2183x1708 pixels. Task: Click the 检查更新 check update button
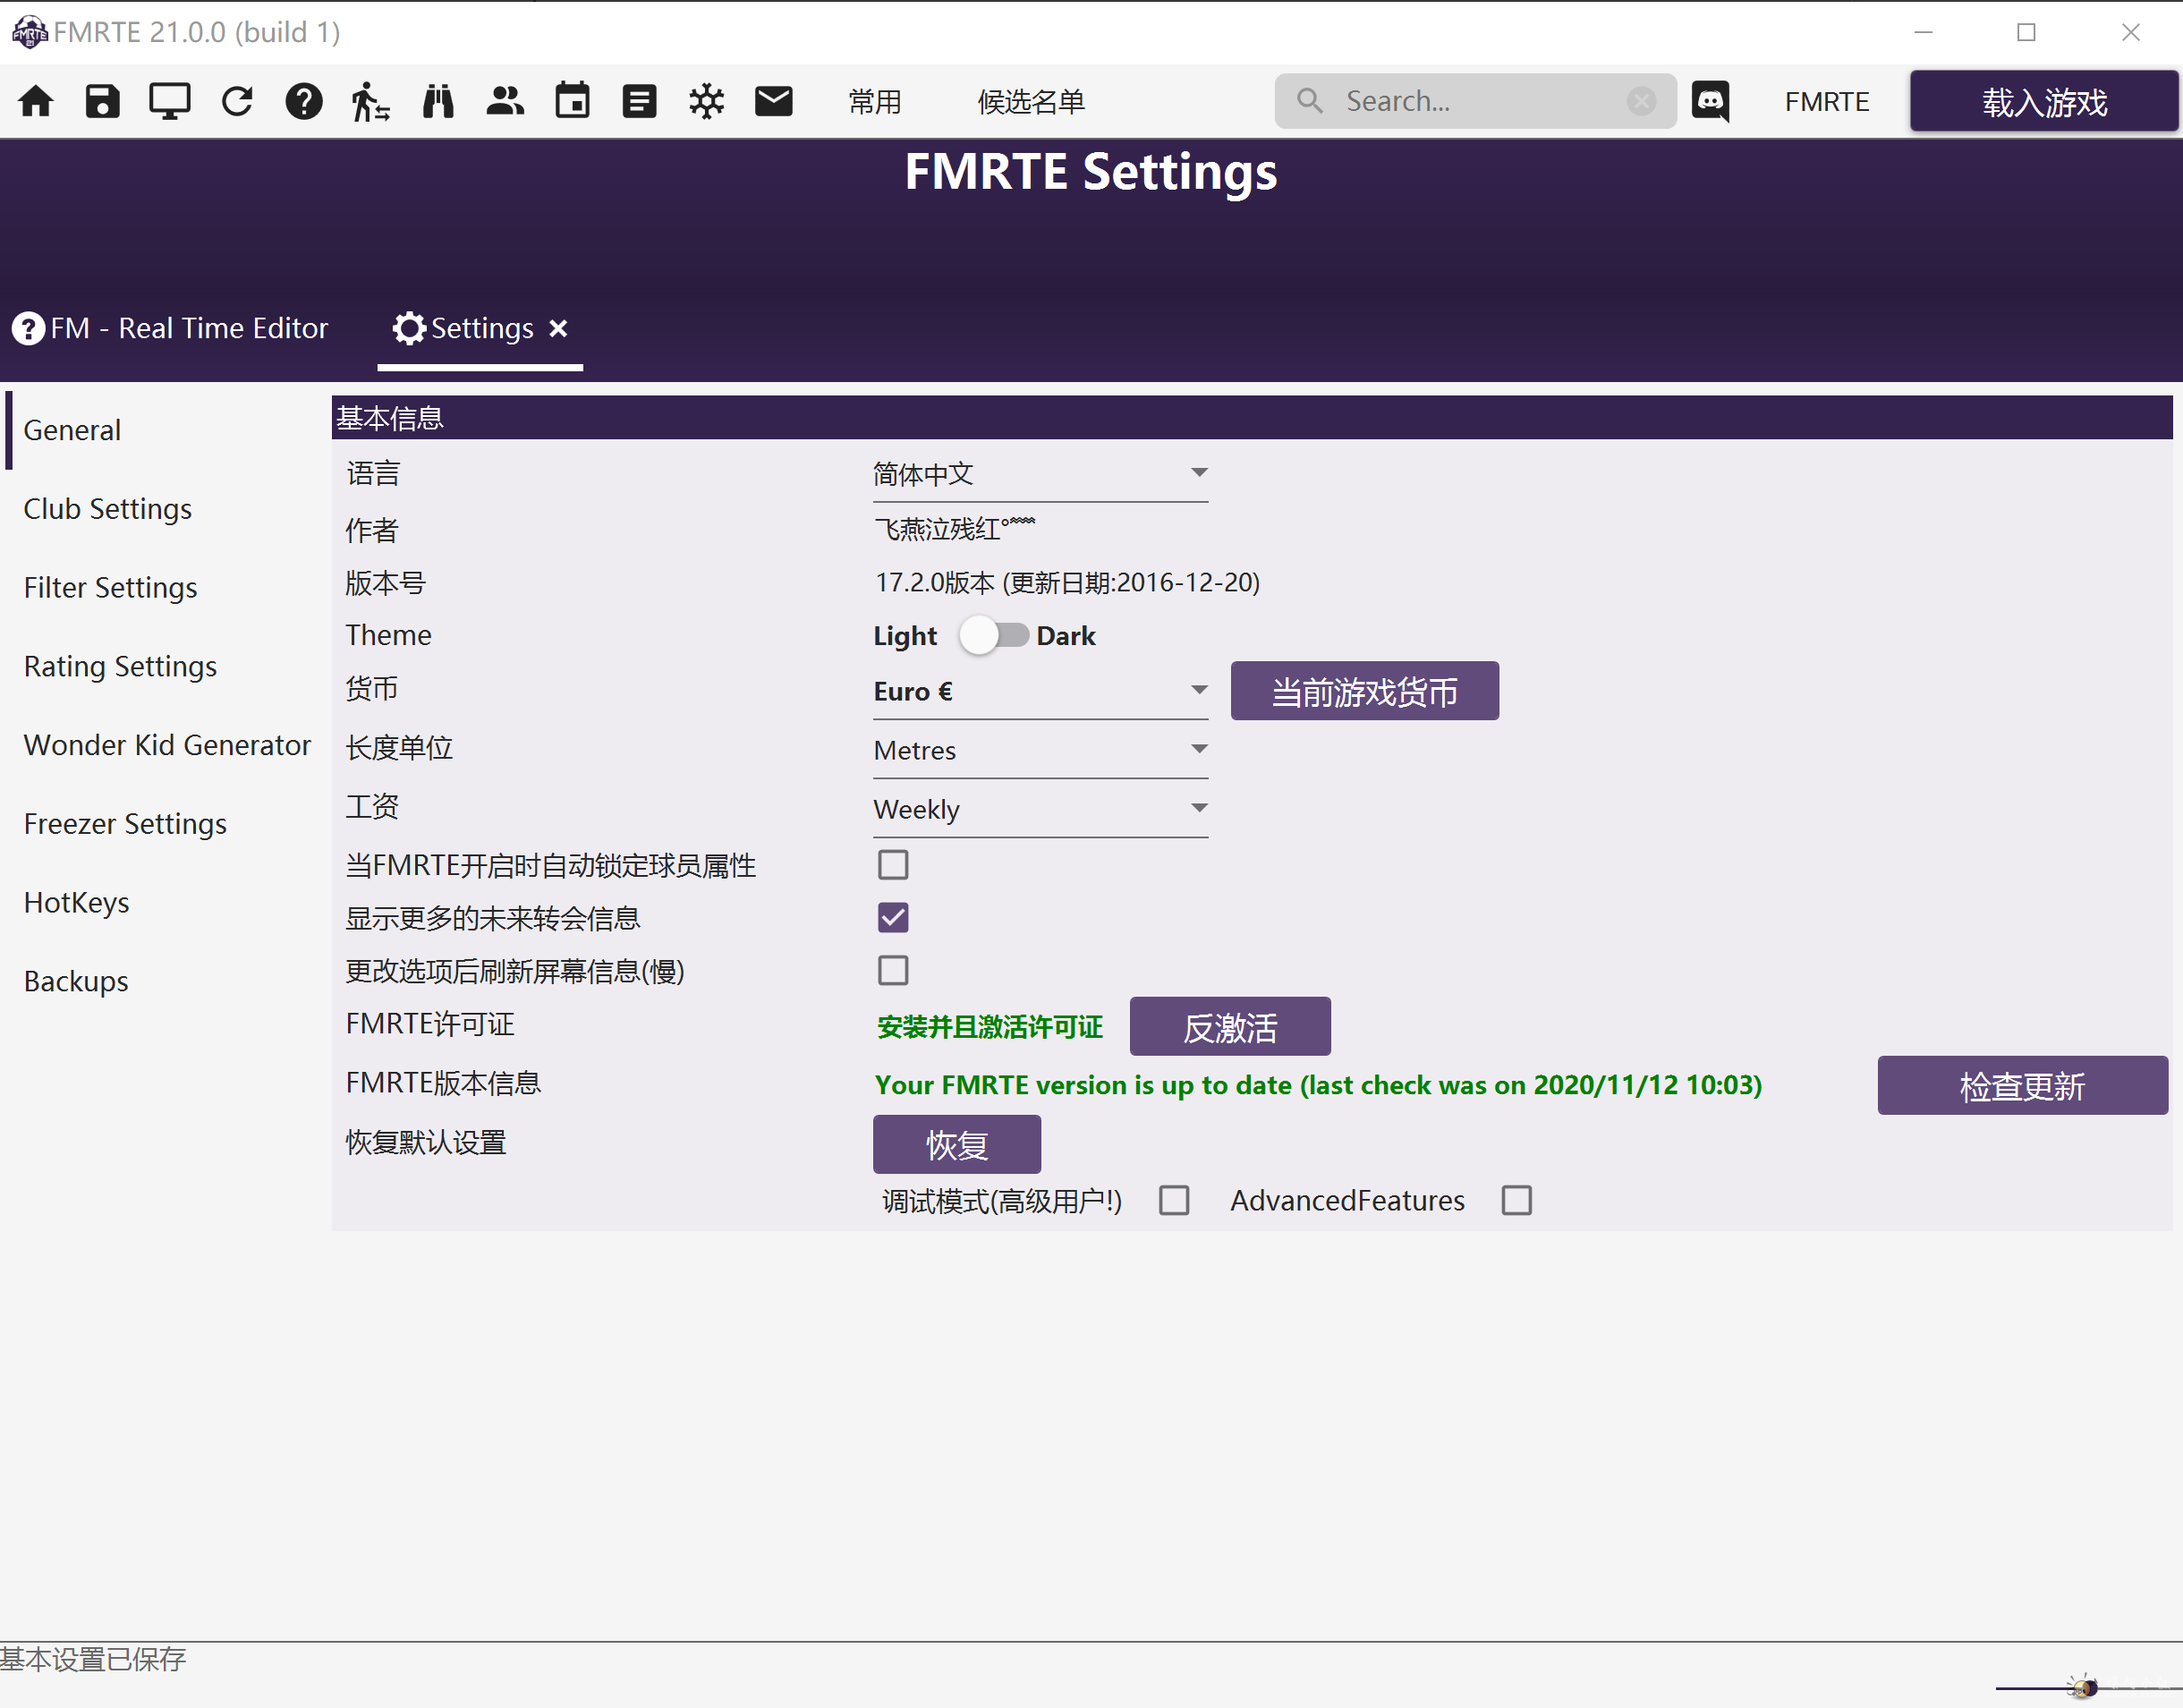pos(2022,1085)
